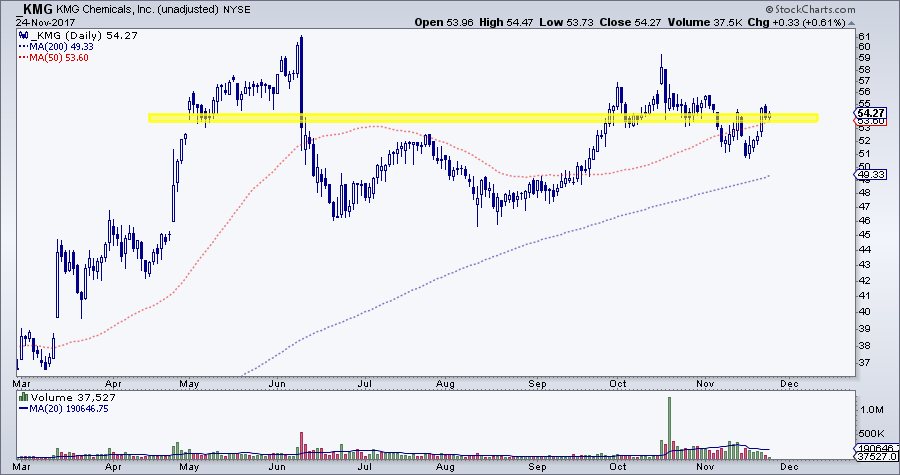The image size is (900, 475).
Task: Click the MA(20) volume average legend marker
Action: click(x=24, y=409)
